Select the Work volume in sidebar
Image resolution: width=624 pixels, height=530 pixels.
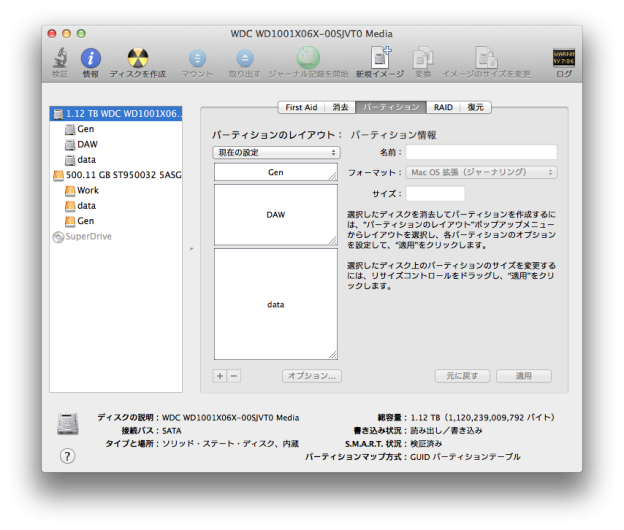[88, 190]
